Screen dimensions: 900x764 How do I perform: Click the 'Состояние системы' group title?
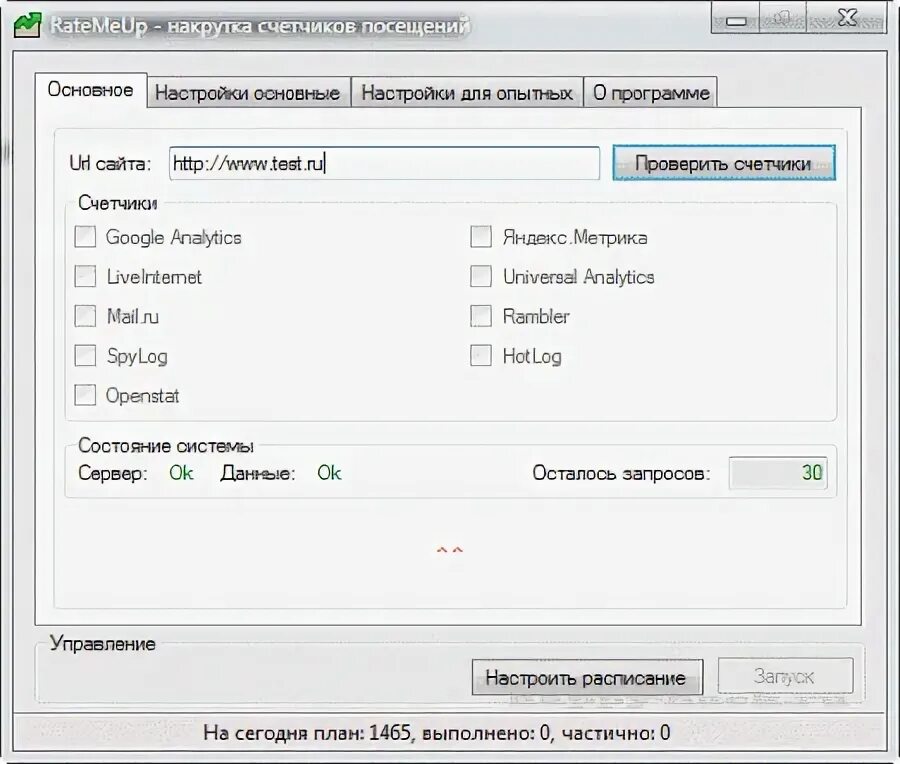166,445
